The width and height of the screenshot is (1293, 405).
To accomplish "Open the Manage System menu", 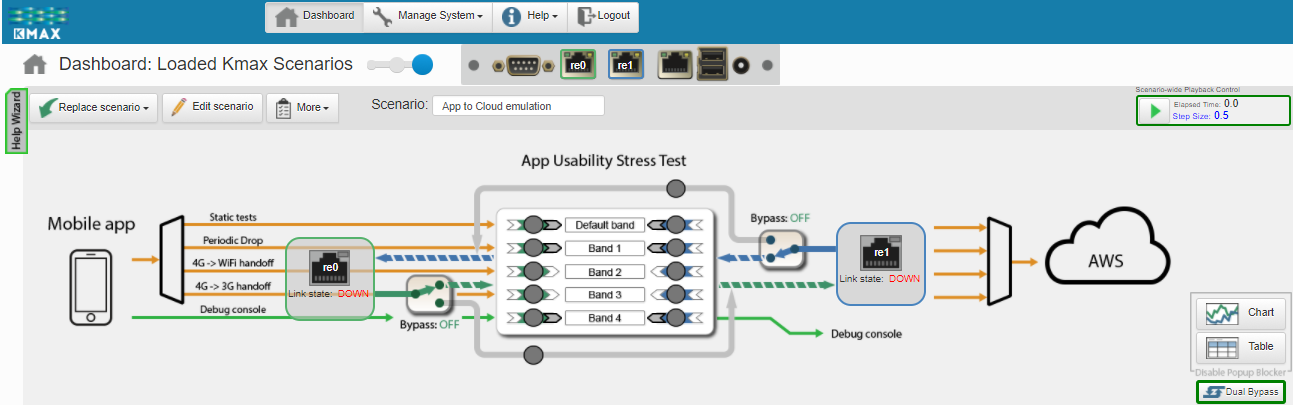I will [x=428, y=16].
